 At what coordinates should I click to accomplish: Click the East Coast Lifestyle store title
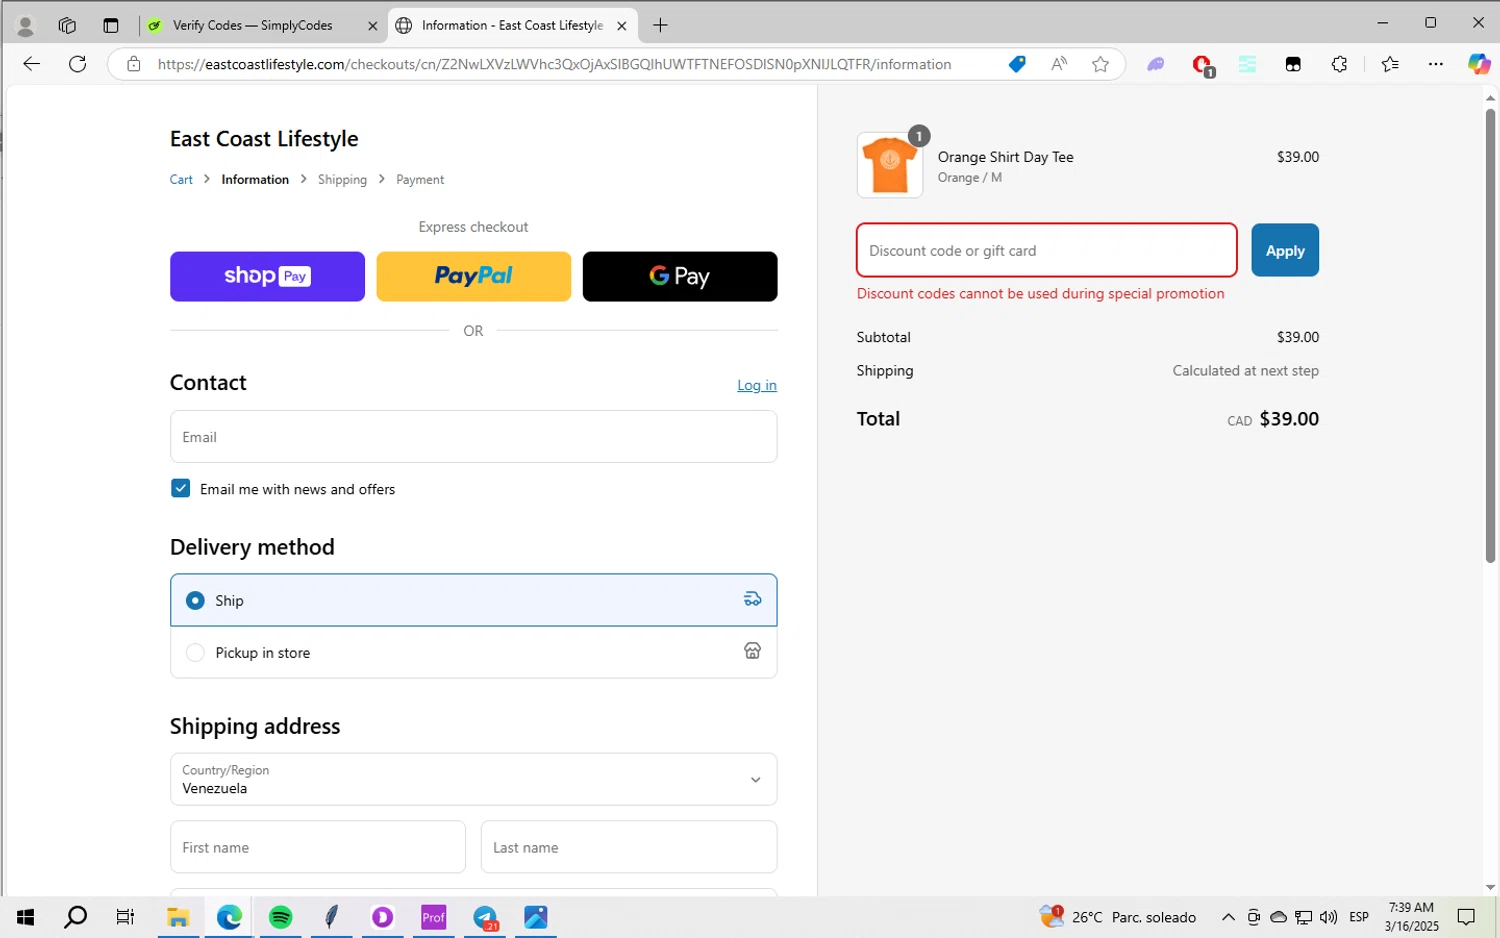pyautogui.click(x=264, y=139)
